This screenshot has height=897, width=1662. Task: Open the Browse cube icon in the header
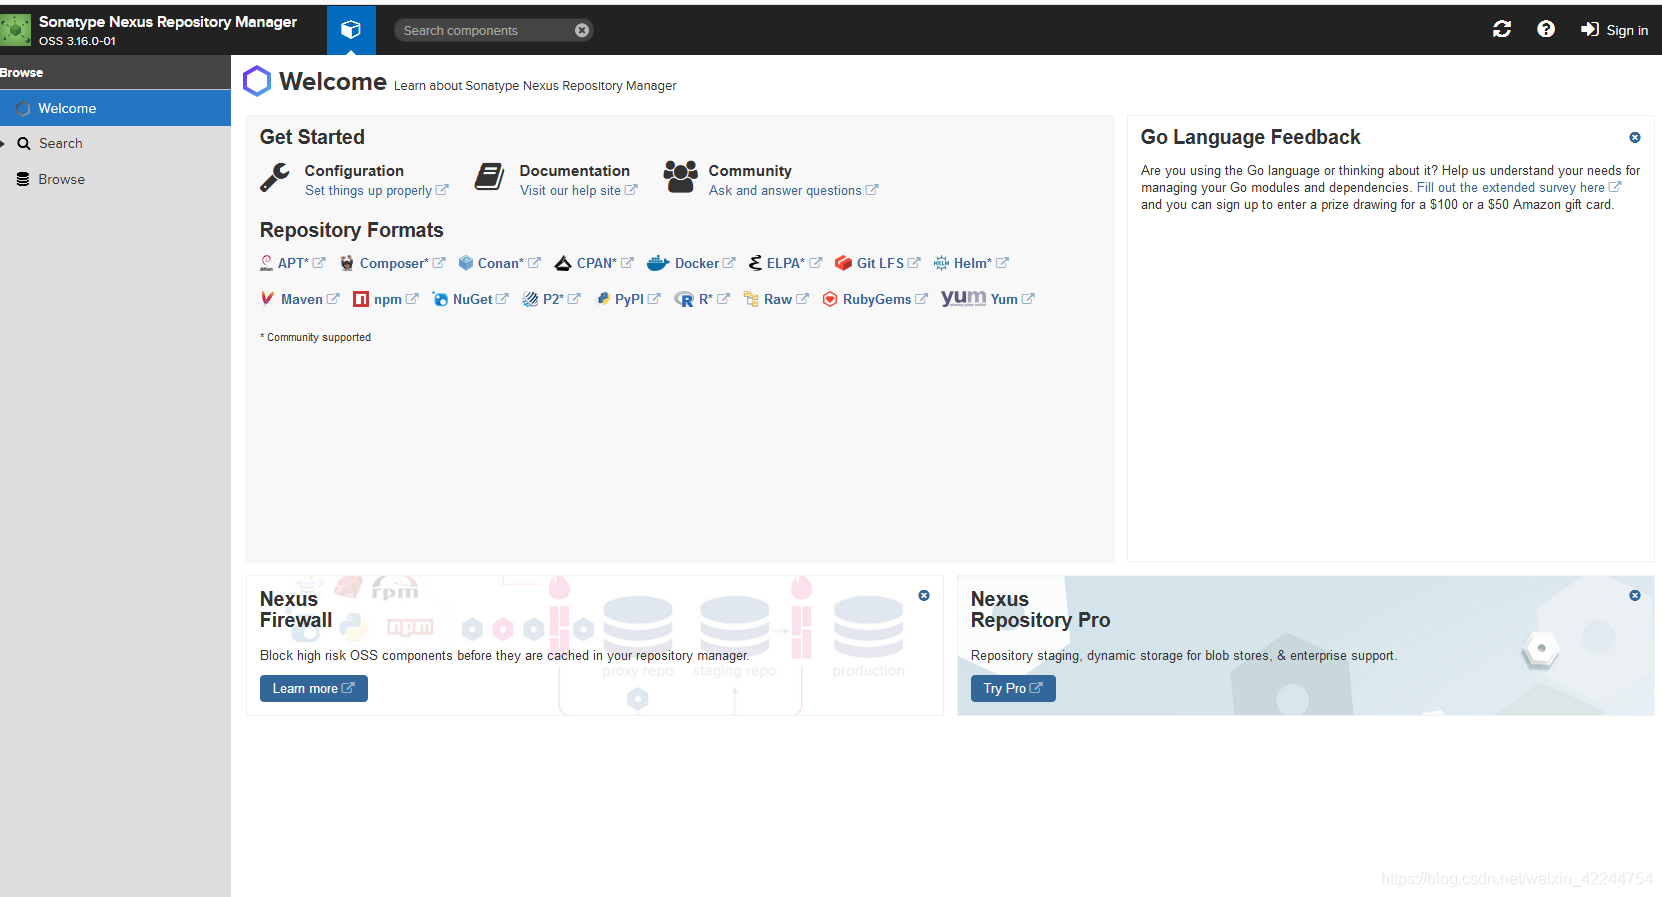click(x=351, y=30)
